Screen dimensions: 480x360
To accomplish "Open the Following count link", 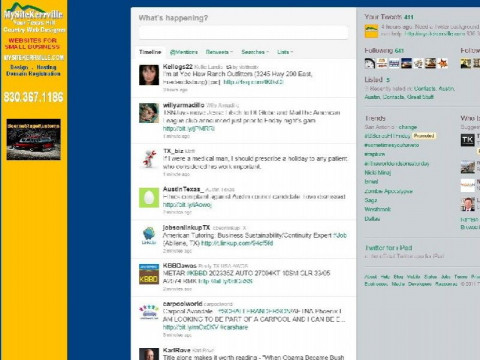I will (x=399, y=51).
